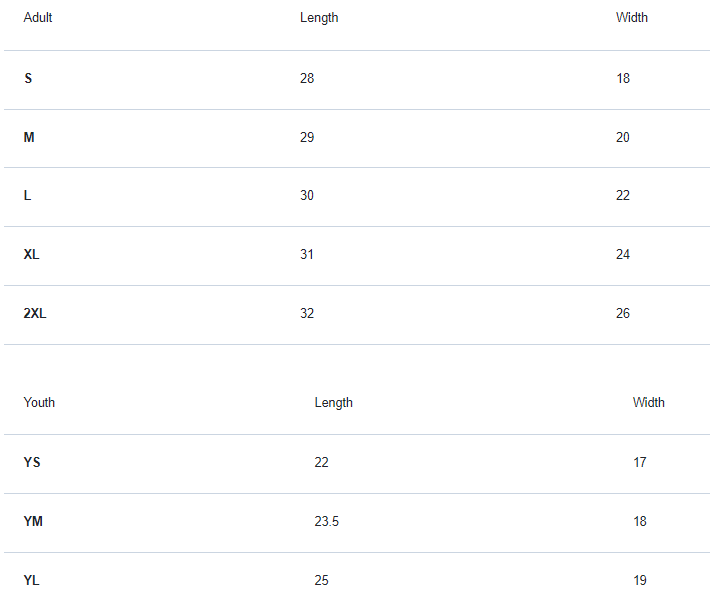The width and height of the screenshot is (710, 609).
Task: Click the length value 23.5 for size YM
Action: (x=327, y=522)
